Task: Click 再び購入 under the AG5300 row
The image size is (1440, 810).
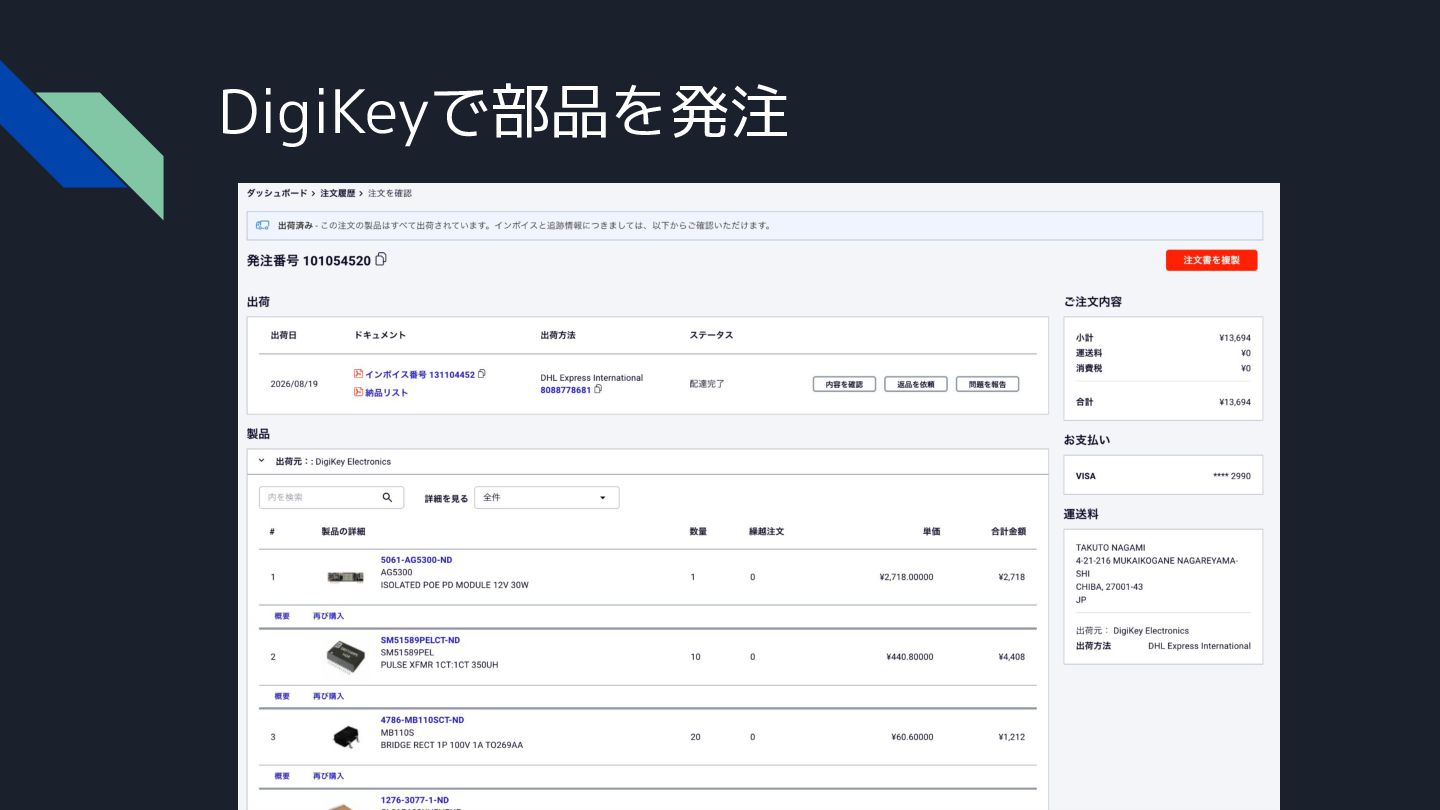Action: point(328,616)
